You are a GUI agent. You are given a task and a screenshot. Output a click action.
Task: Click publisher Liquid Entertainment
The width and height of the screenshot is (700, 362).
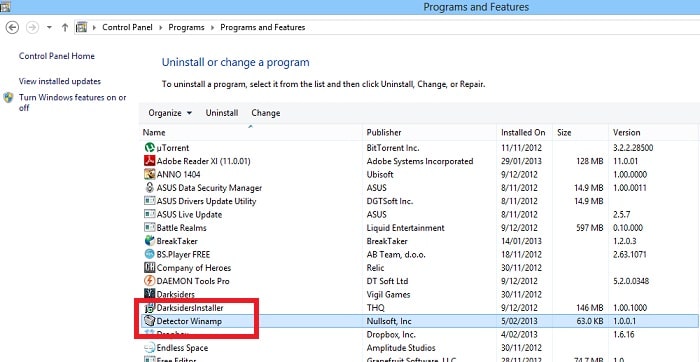click(405, 228)
